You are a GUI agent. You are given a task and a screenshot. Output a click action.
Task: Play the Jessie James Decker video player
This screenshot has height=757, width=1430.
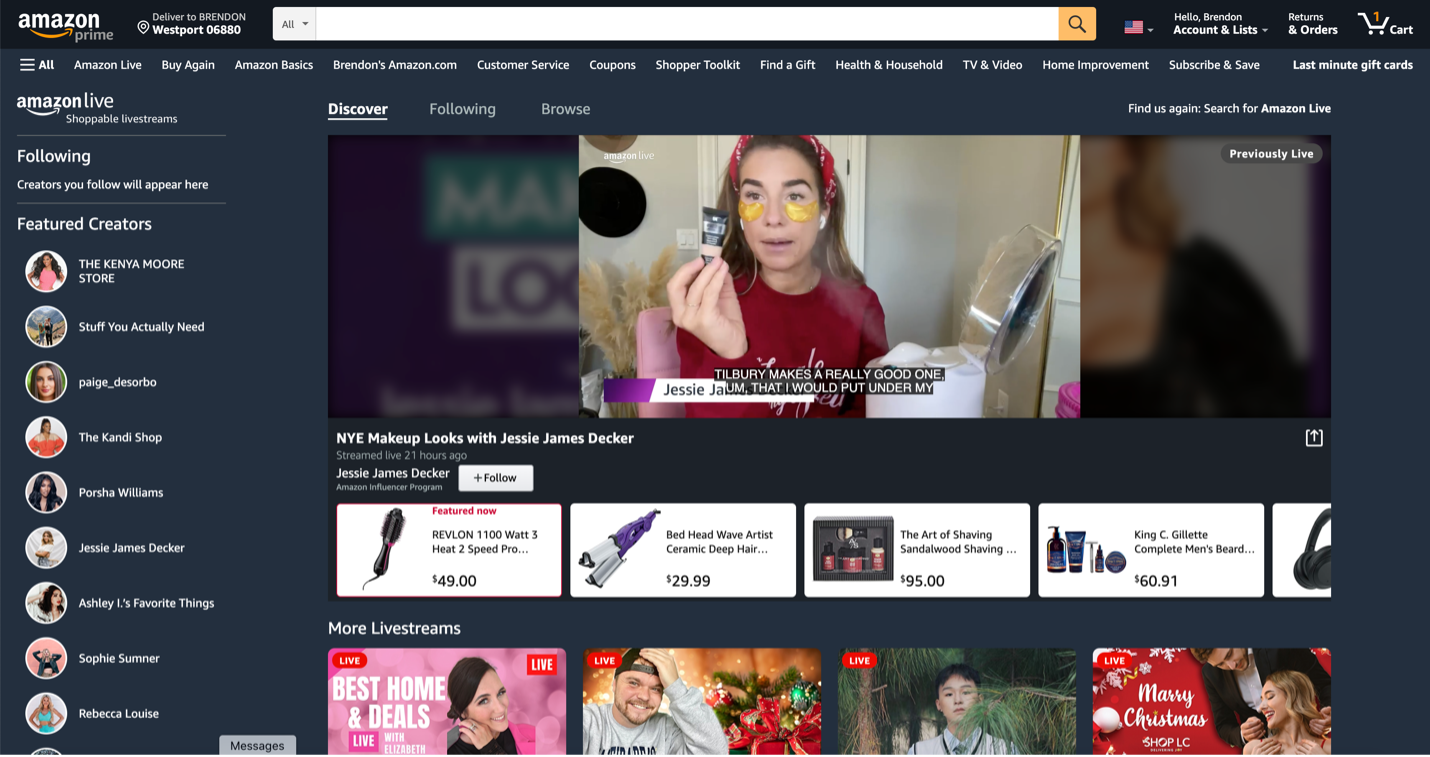(829, 276)
